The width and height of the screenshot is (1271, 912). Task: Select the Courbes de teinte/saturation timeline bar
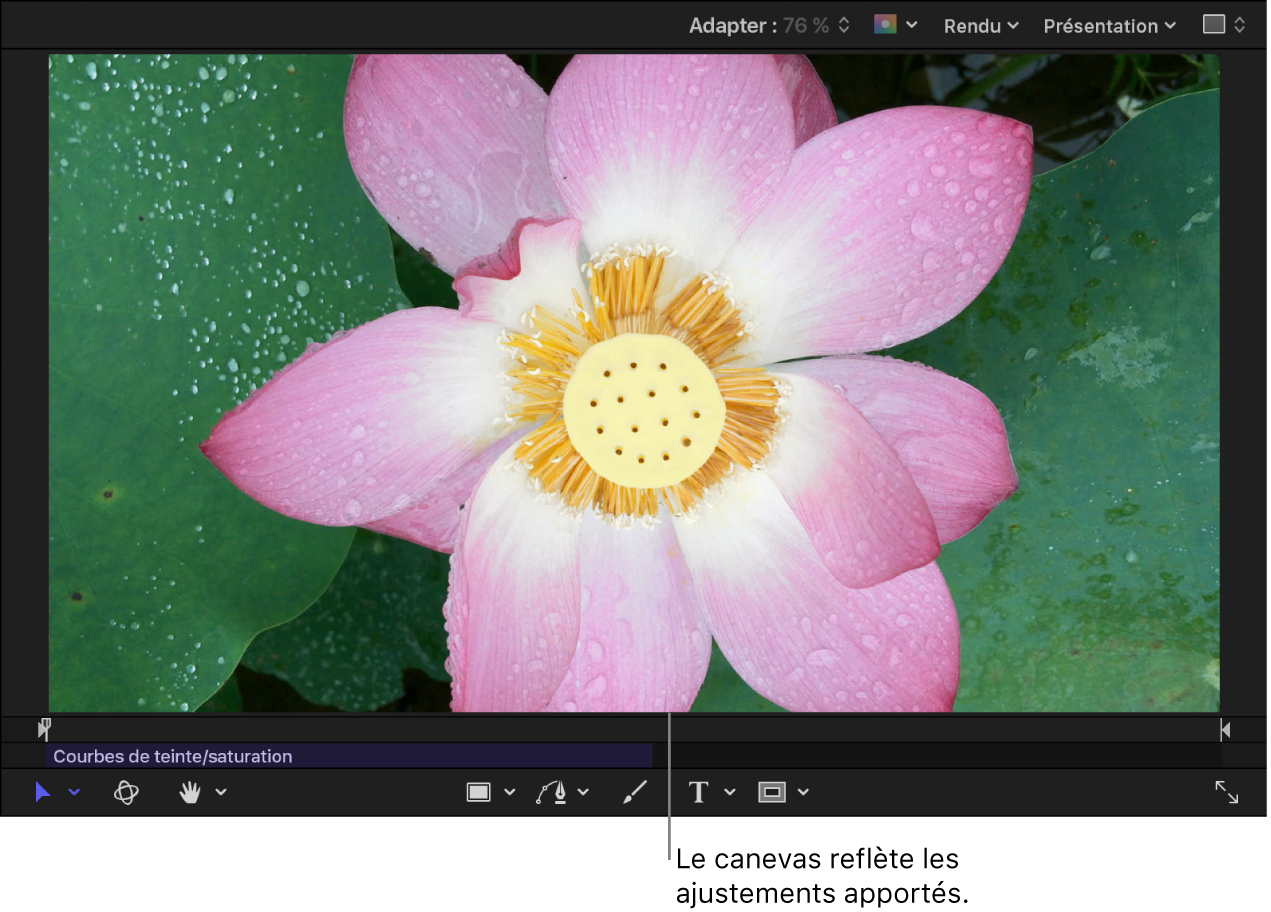pyautogui.click(x=350, y=756)
